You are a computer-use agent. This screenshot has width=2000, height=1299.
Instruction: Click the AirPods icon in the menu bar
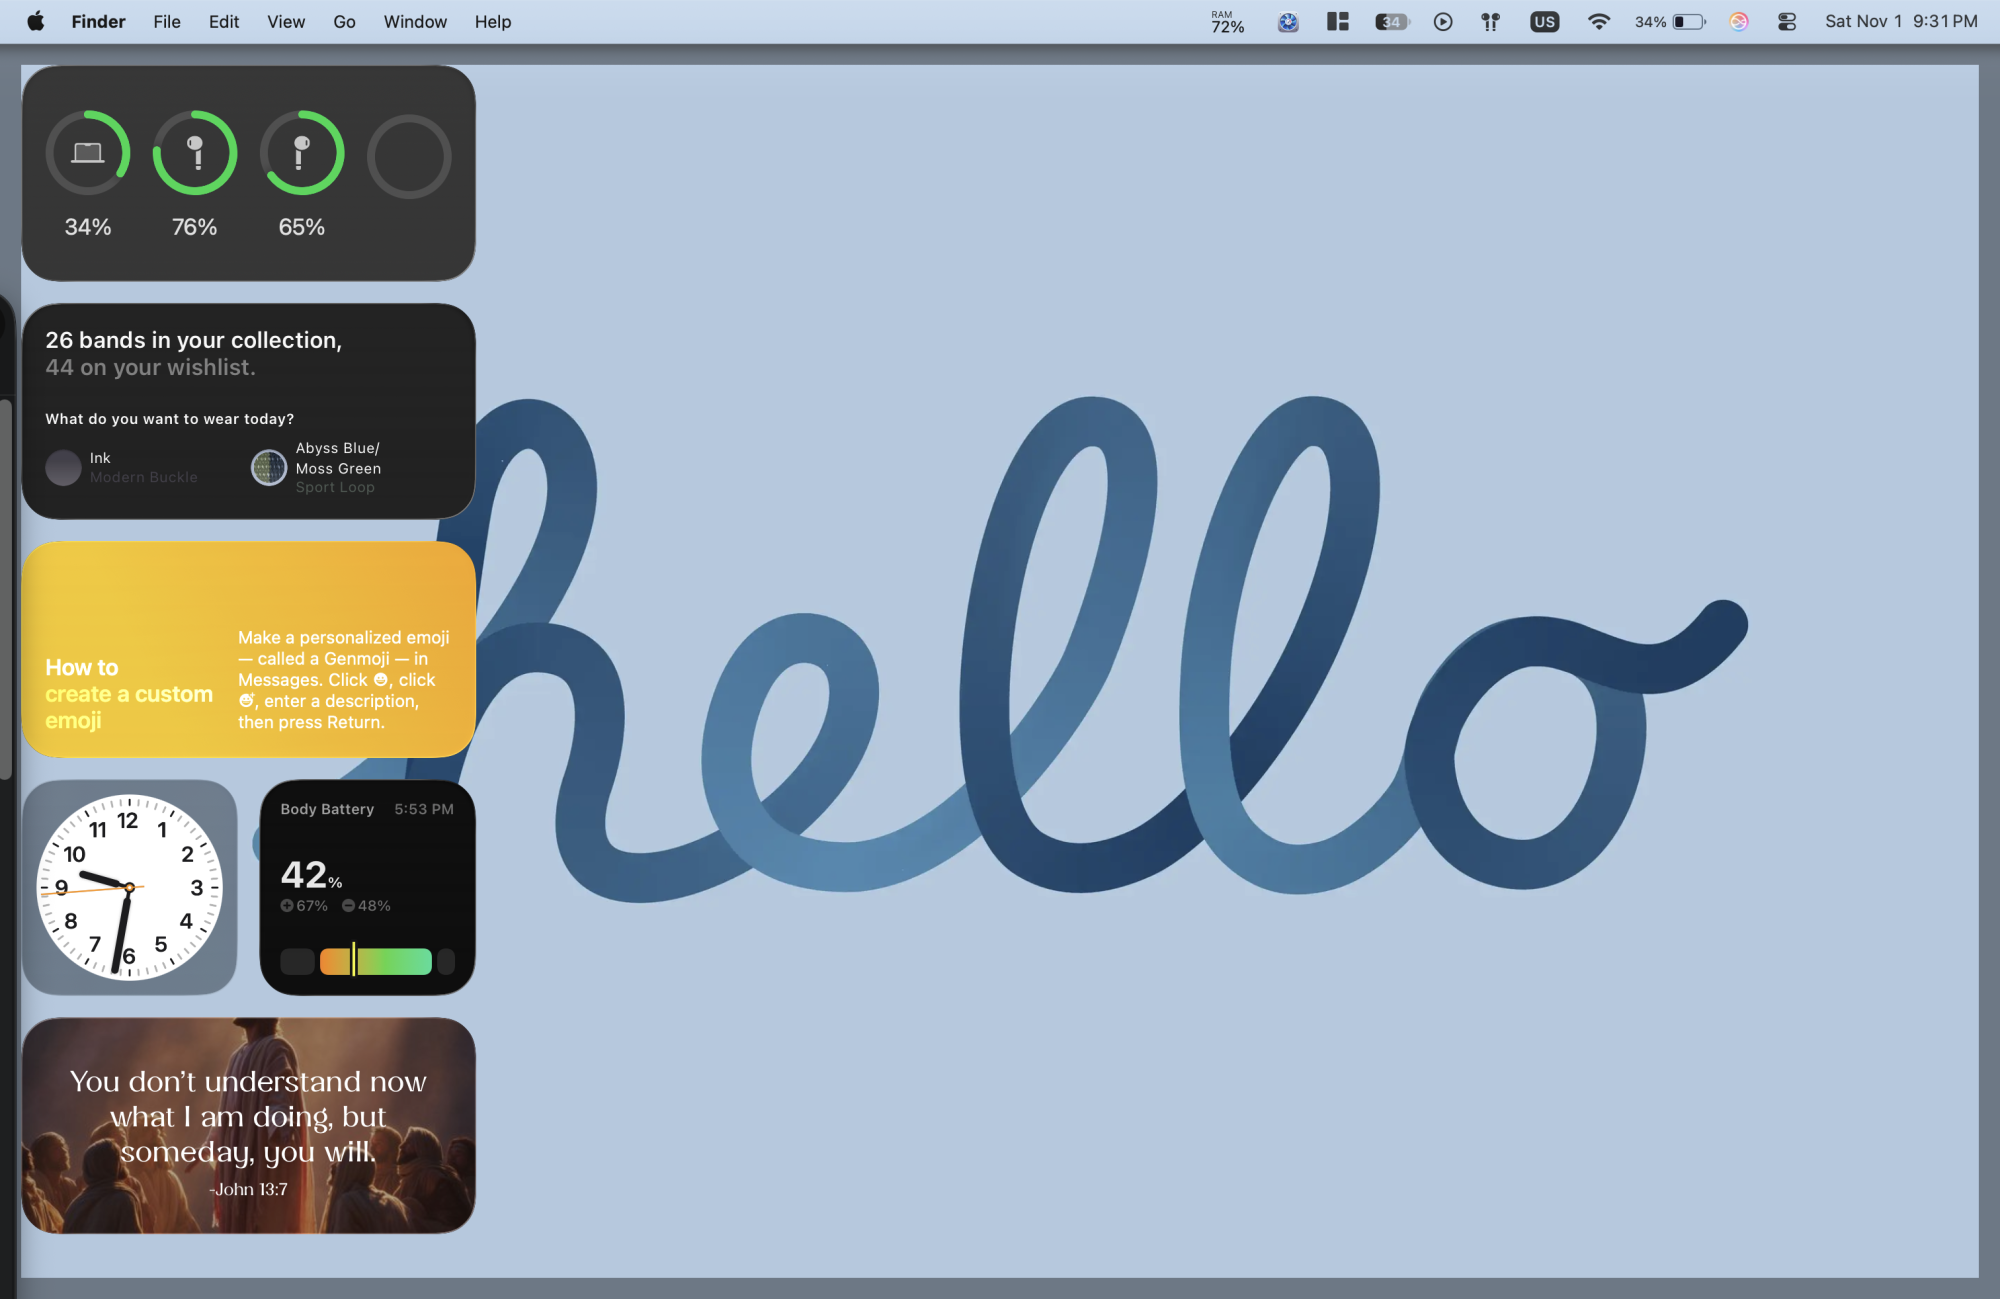point(1489,21)
